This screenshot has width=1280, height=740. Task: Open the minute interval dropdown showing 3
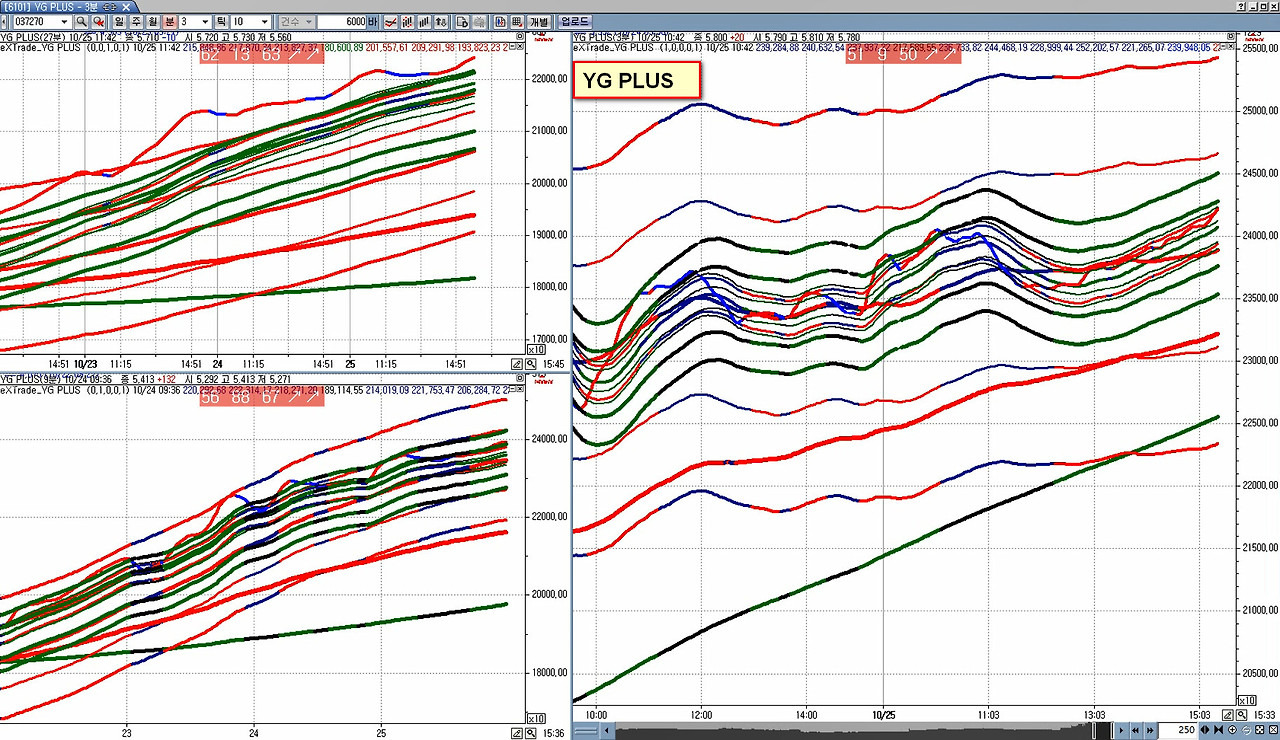(x=205, y=21)
